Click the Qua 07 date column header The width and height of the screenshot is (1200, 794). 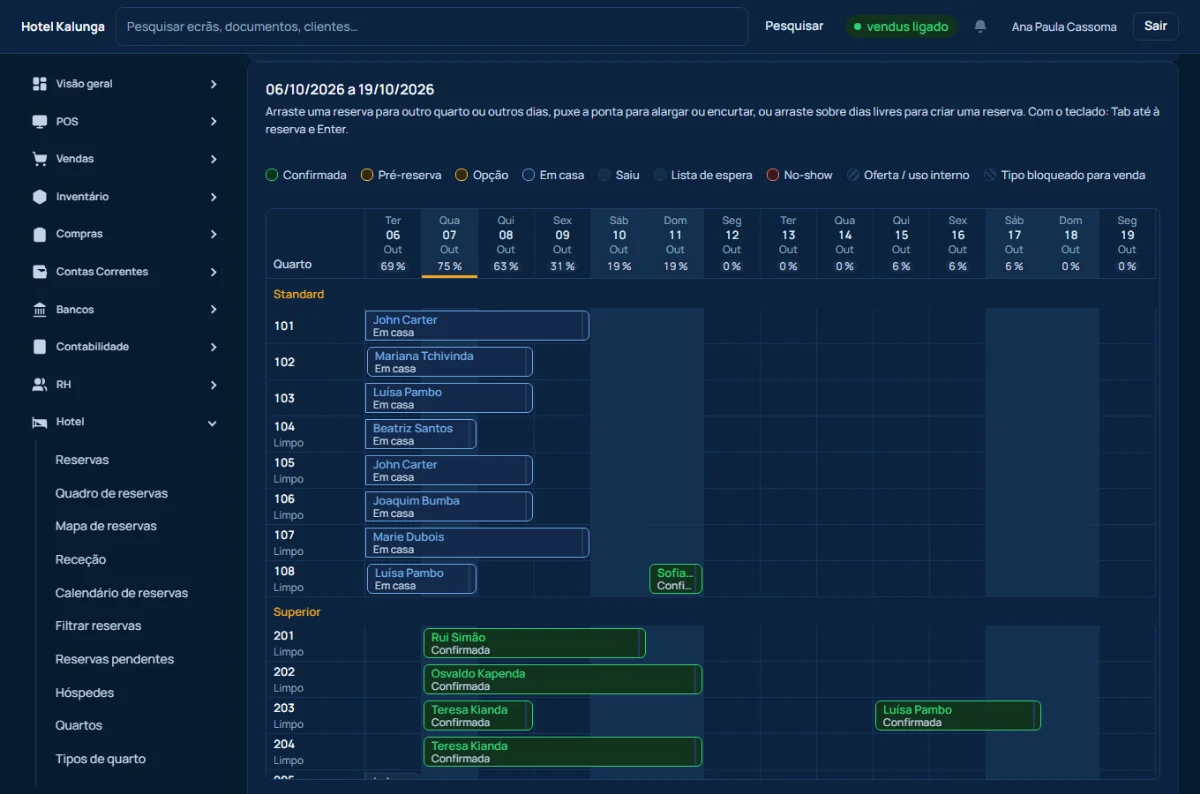point(449,243)
